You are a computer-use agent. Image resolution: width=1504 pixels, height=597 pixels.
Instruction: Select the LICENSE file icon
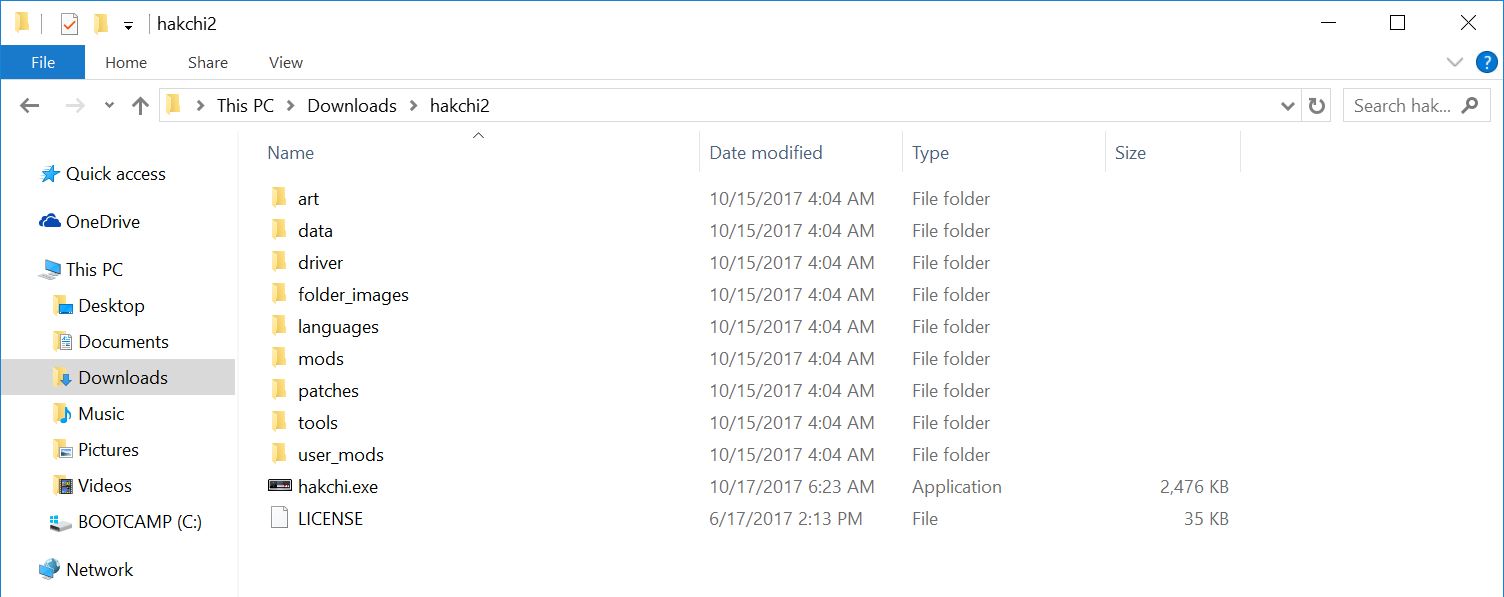click(x=280, y=518)
